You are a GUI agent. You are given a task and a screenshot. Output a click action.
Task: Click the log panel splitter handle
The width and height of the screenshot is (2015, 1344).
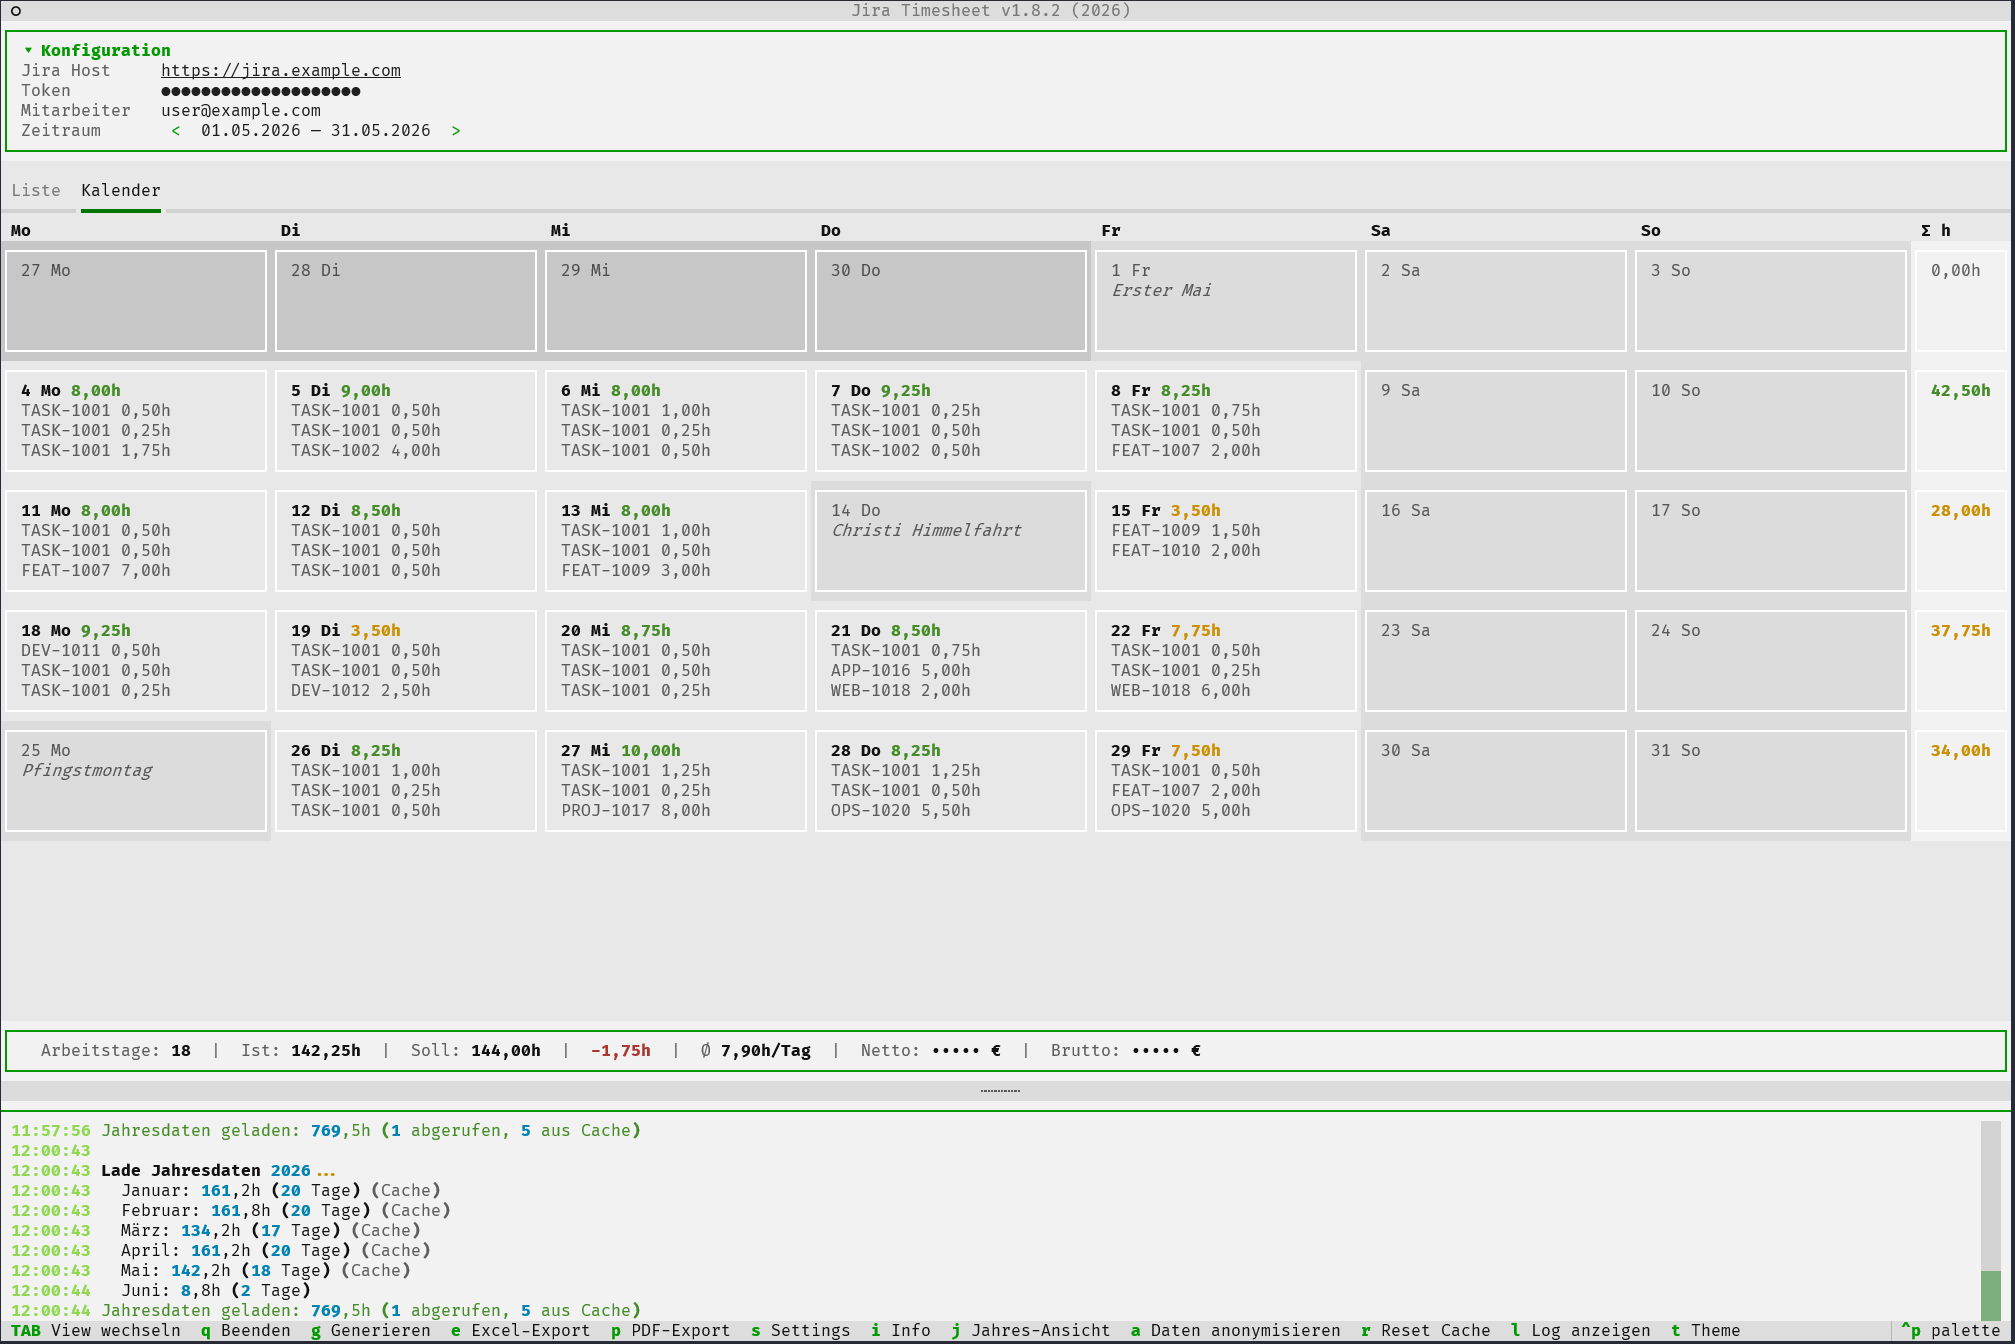(x=1000, y=1091)
